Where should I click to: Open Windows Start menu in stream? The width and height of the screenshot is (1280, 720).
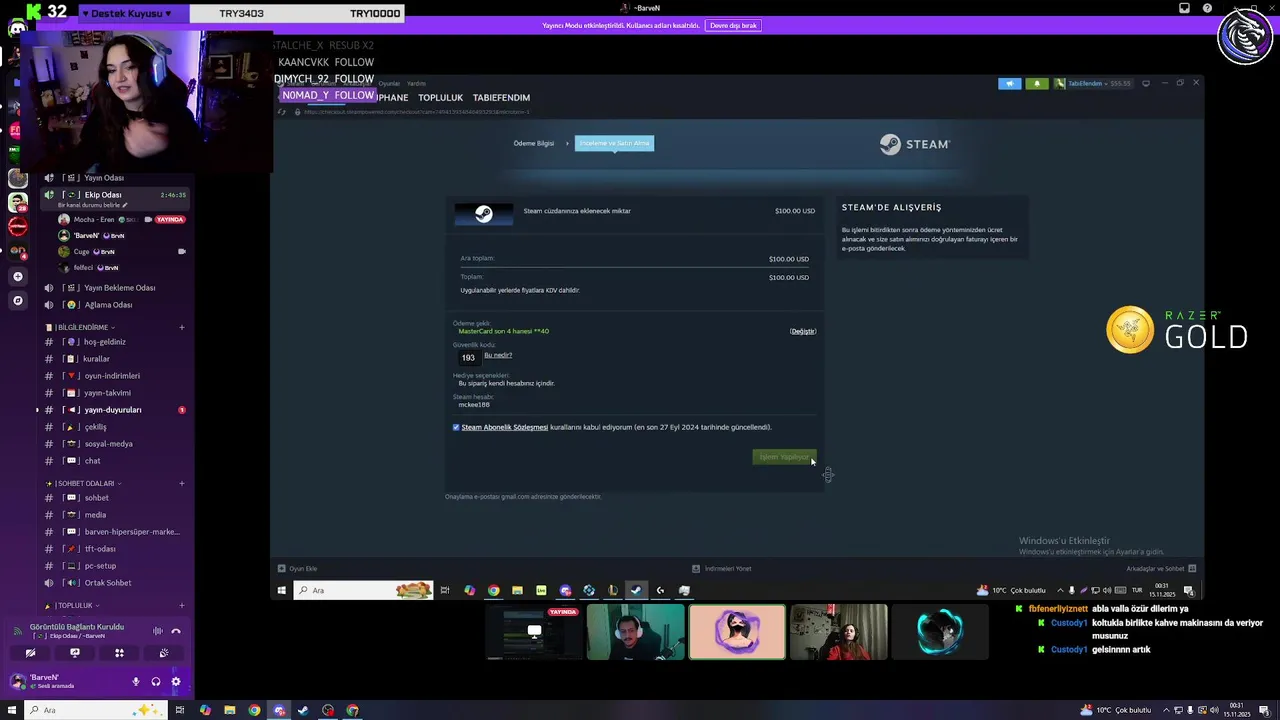tap(282, 590)
